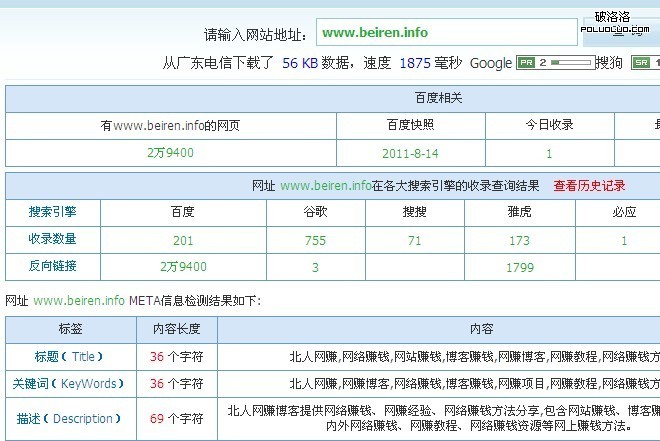This screenshot has width=660, height=441.
Task: Click the Description content text about 北人网赚博客
Action: 444,418
